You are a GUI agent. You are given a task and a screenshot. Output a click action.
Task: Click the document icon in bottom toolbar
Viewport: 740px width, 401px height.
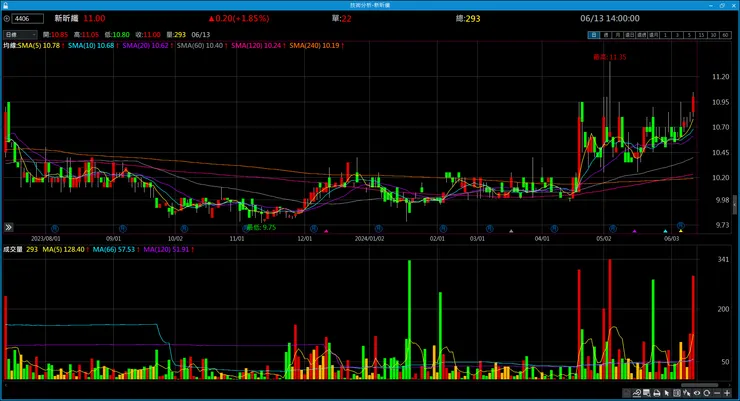click(x=627, y=393)
